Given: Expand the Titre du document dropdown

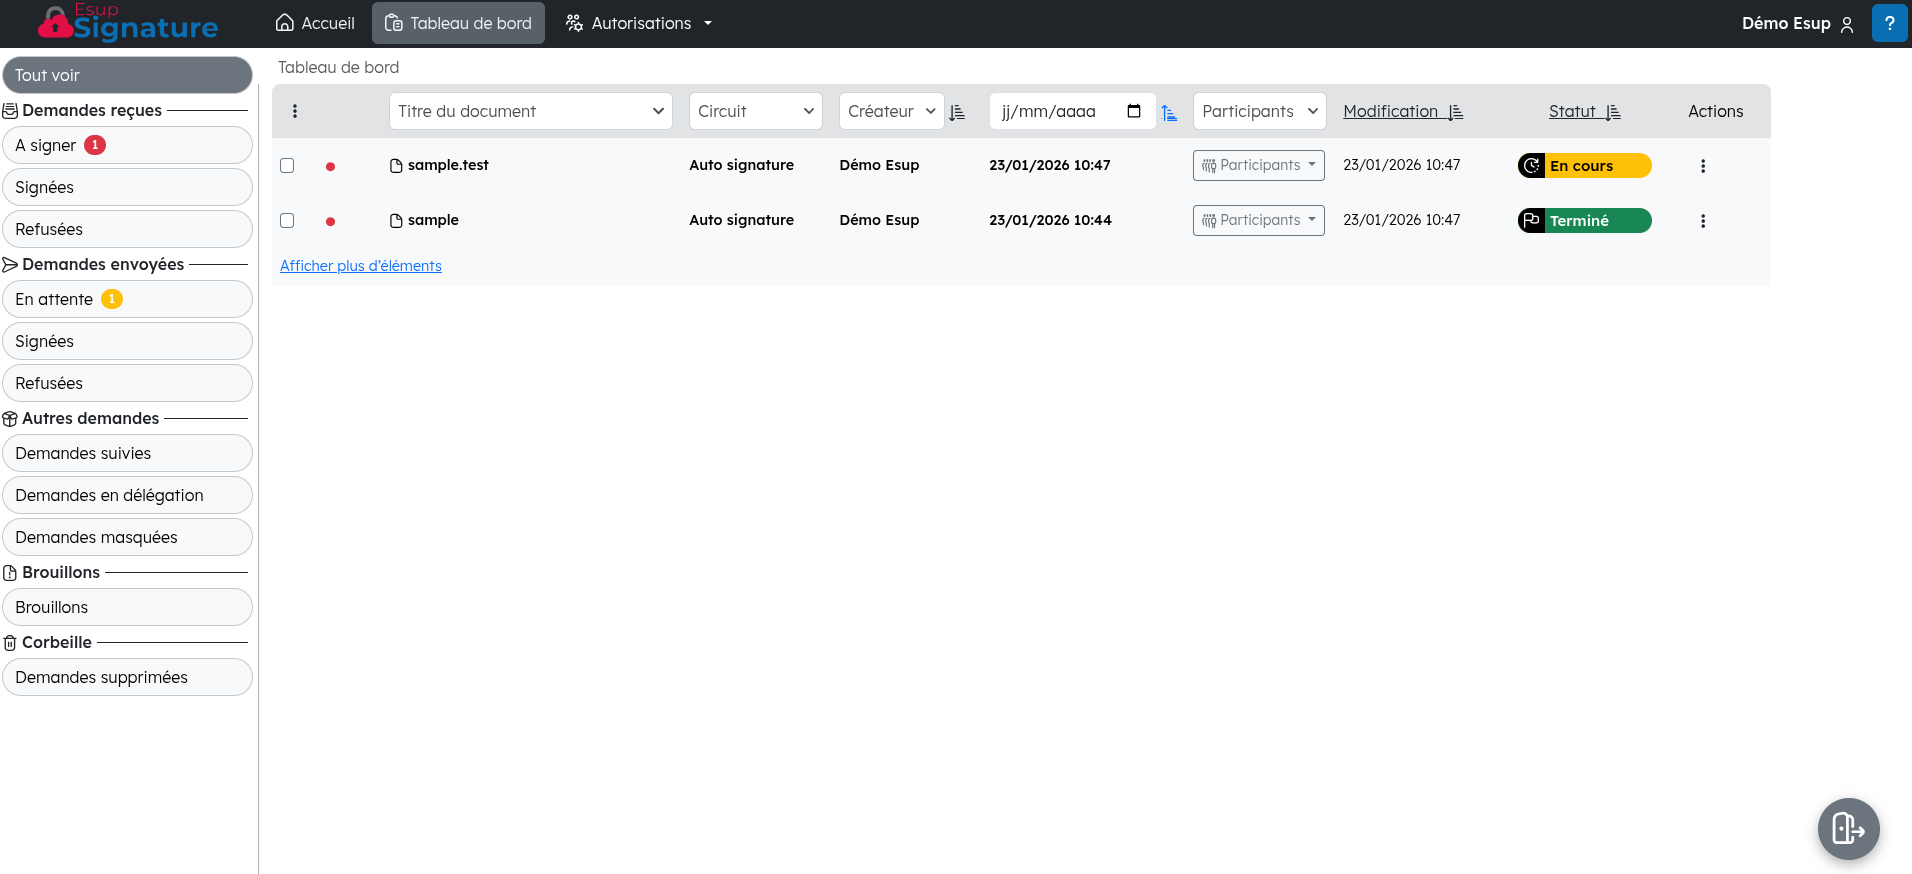Looking at the screenshot, I should 530,111.
